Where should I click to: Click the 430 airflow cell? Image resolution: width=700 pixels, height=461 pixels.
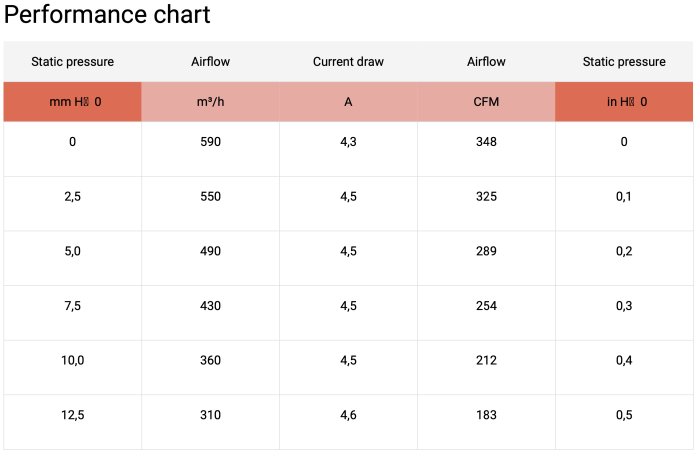pyautogui.click(x=210, y=306)
